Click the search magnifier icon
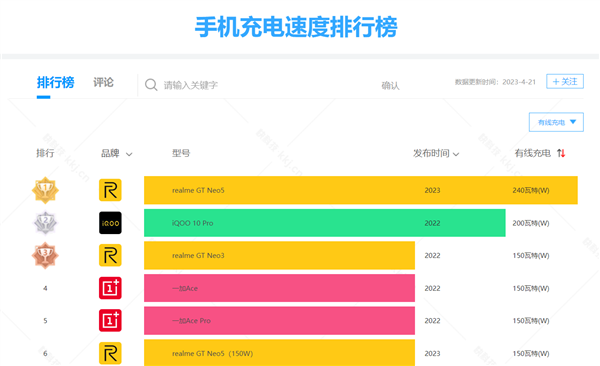 151,85
